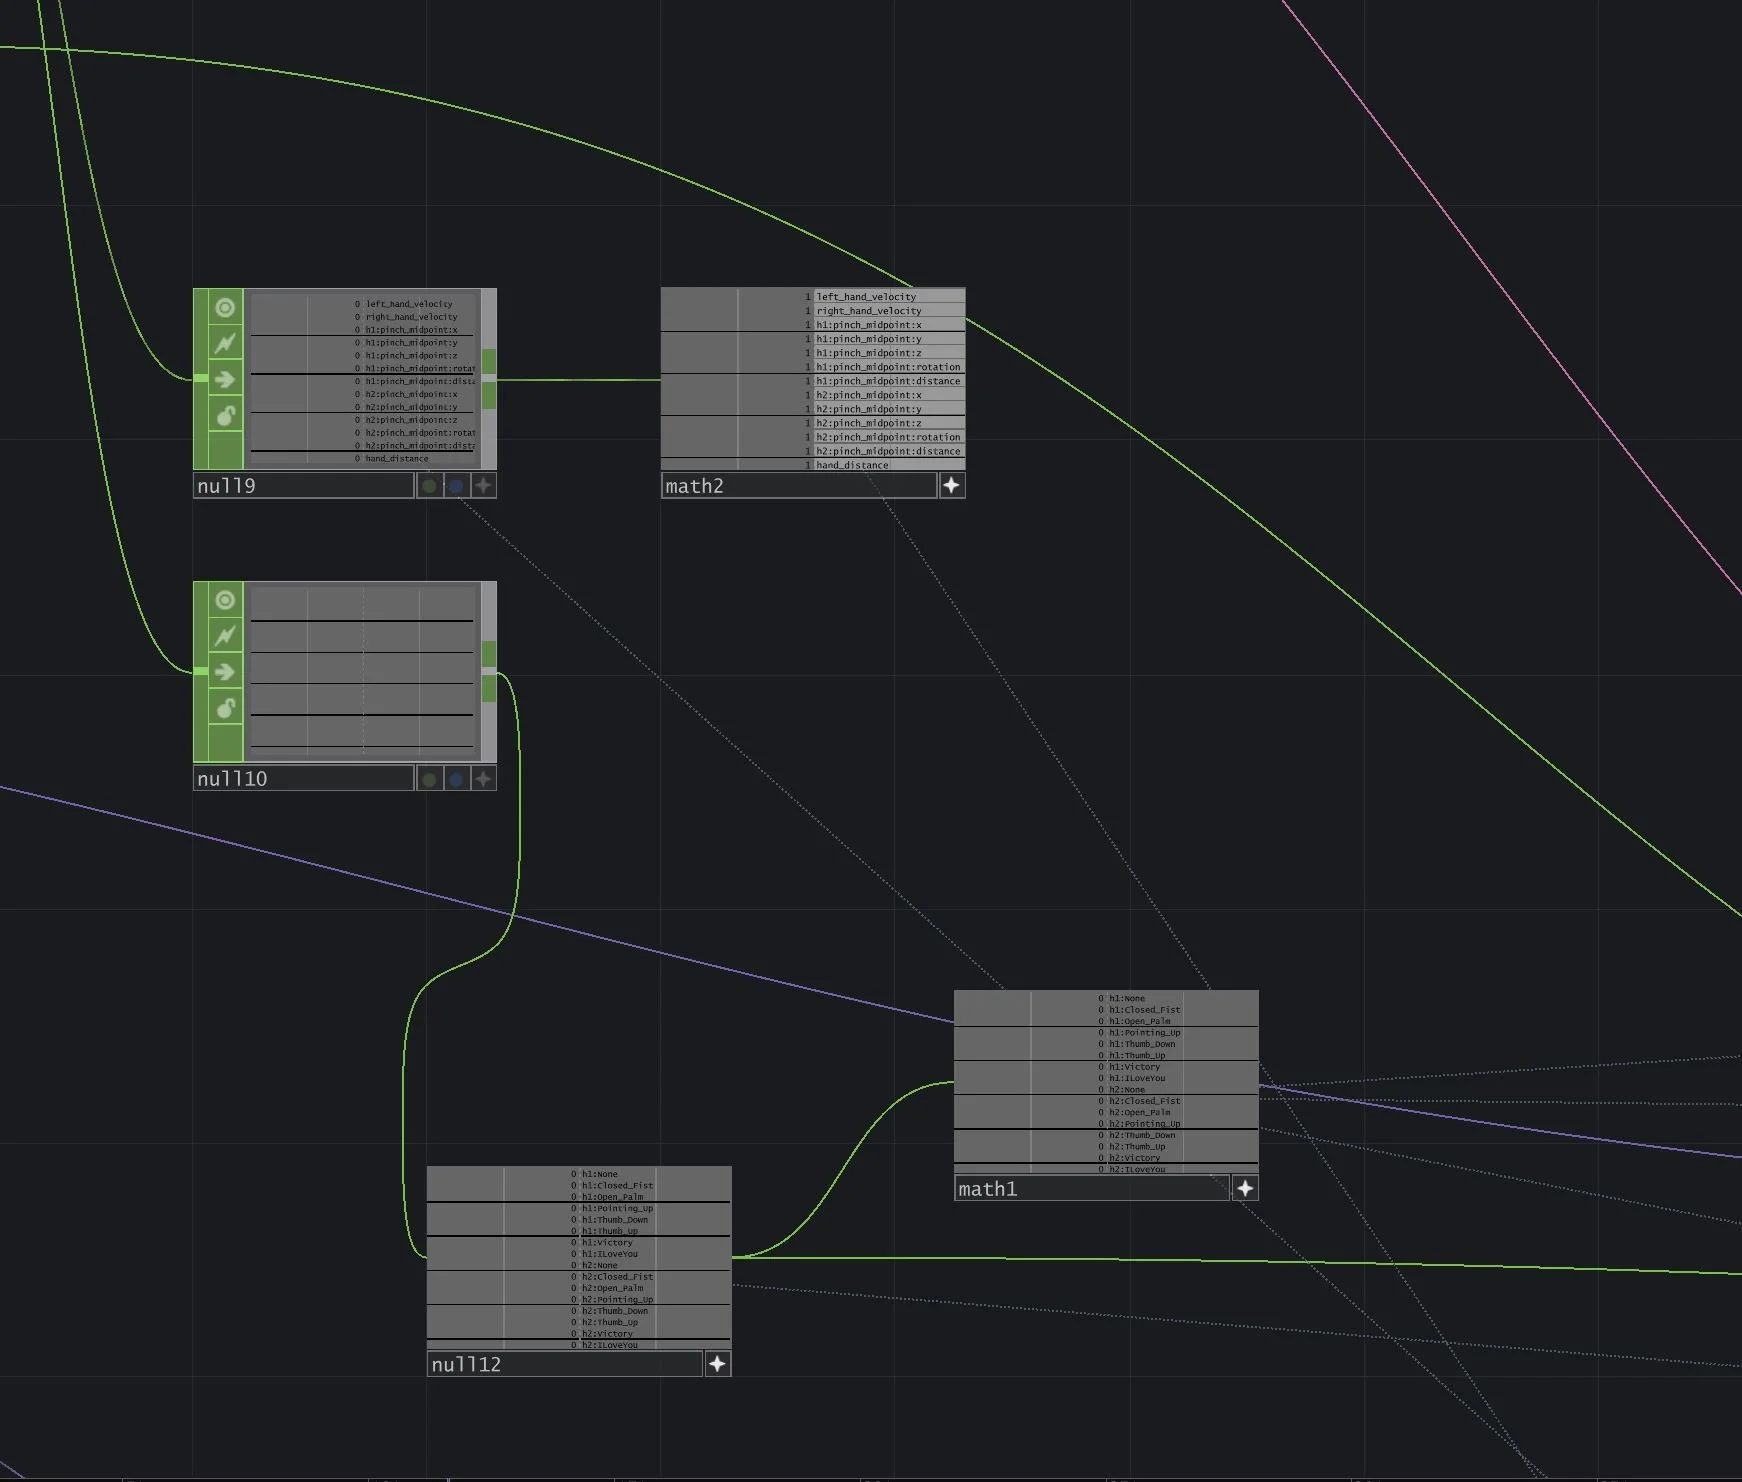Image resolution: width=1742 pixels, height=1482 pixels.
Task: Click h2:Thumb_Down channel in math1
Action: 1142,1135
